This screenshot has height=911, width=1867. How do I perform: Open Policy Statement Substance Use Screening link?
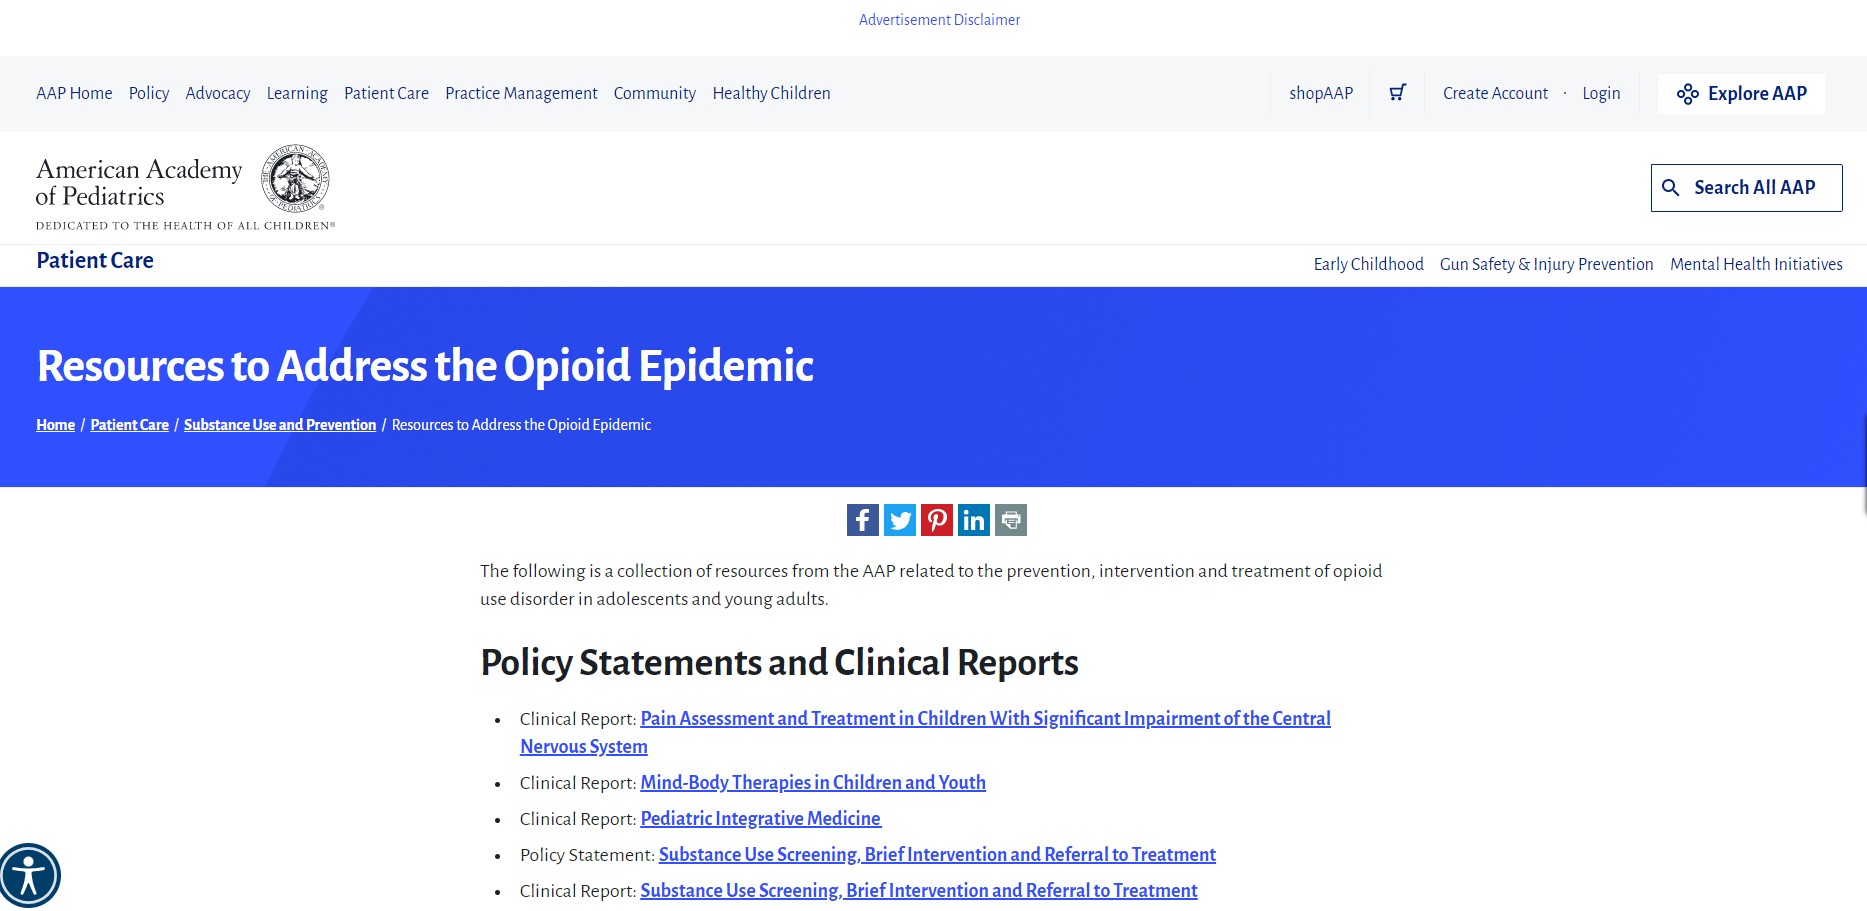(x=937, y=855)
